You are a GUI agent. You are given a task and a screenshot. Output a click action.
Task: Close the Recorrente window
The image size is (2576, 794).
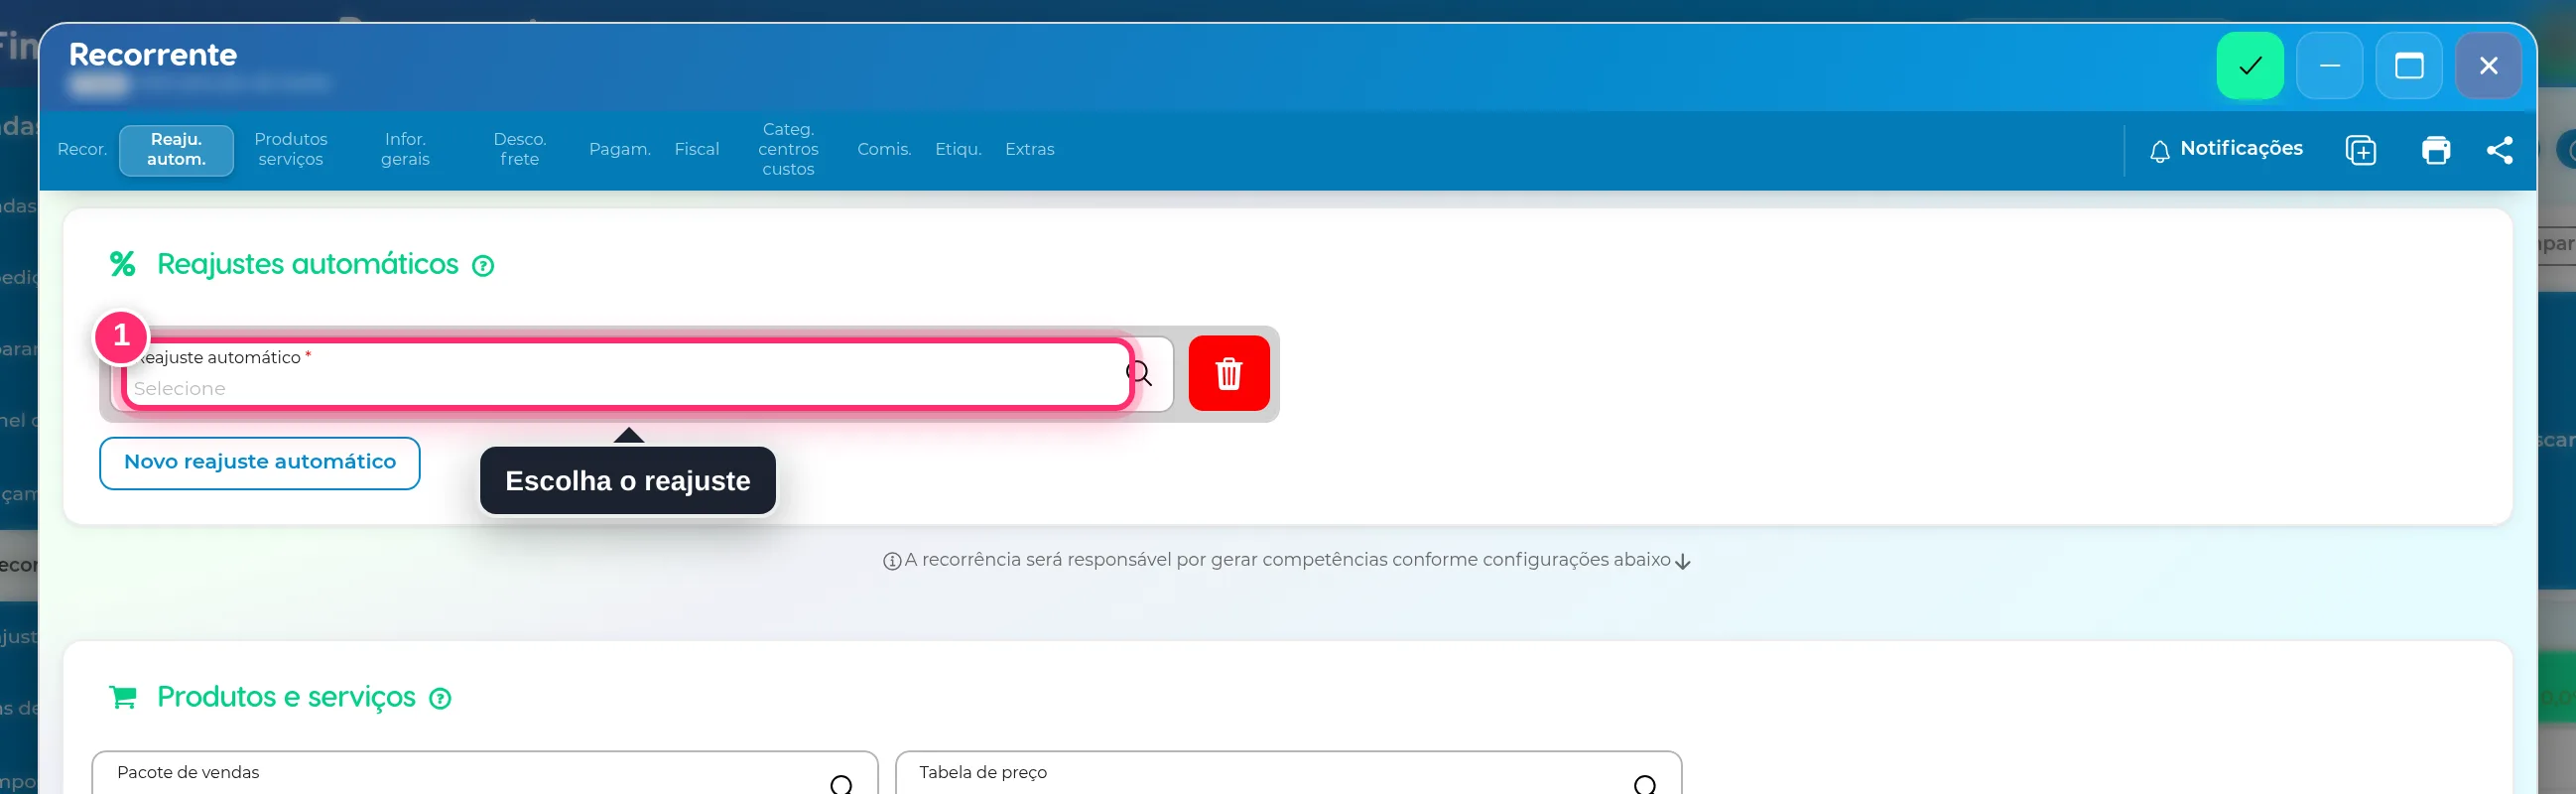pyautogui.click(x=2488, y=66)
